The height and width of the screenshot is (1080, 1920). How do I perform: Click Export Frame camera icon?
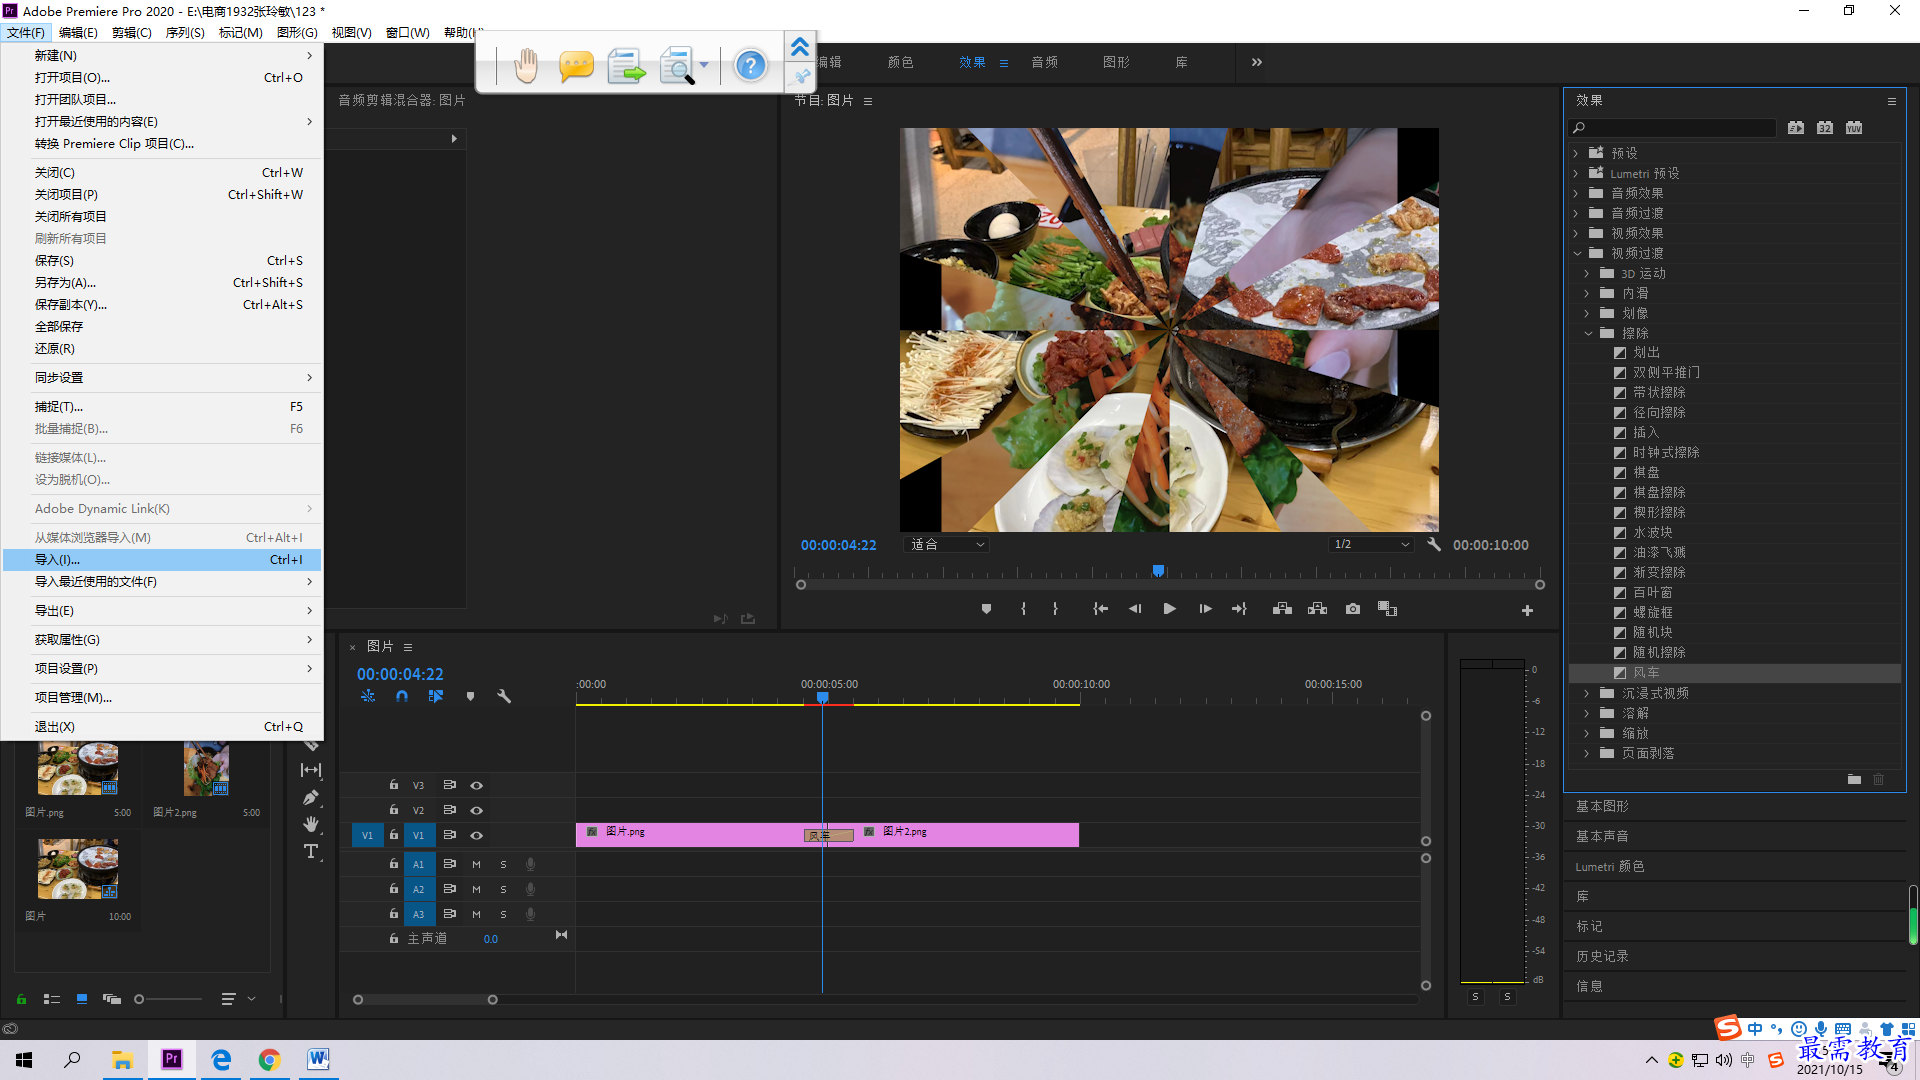(1353, 609)
